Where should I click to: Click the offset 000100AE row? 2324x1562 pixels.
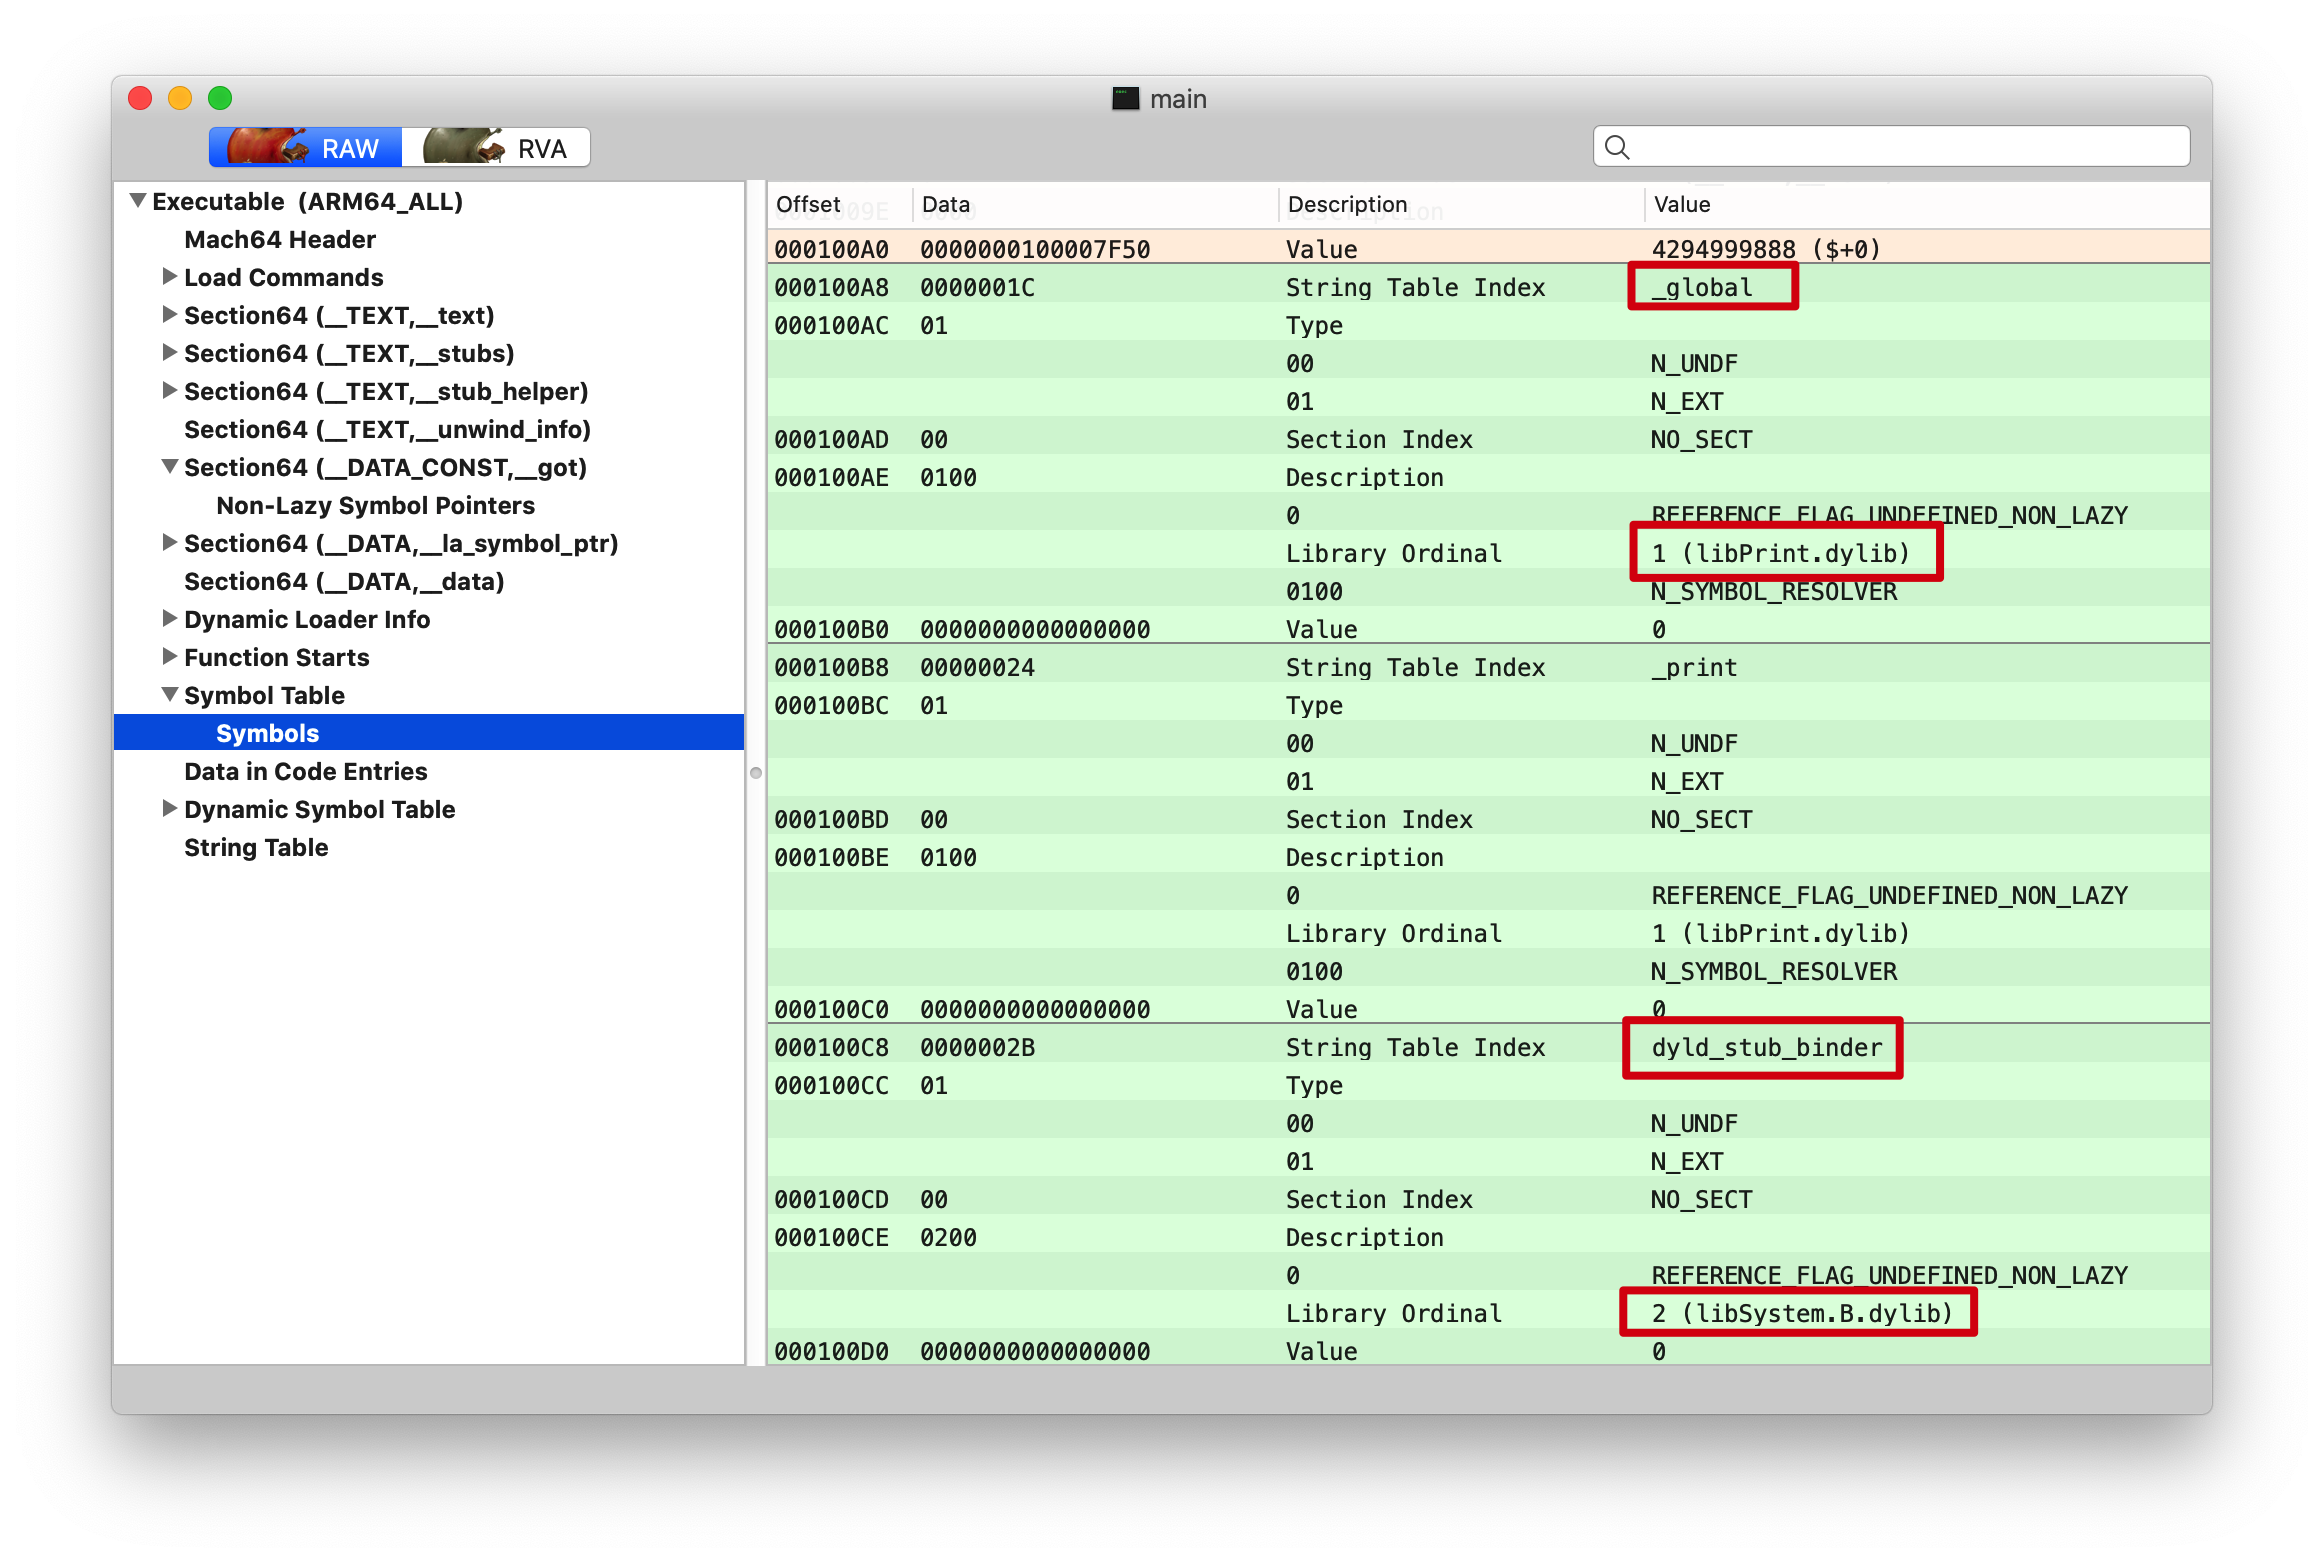tap(1488, 477)
